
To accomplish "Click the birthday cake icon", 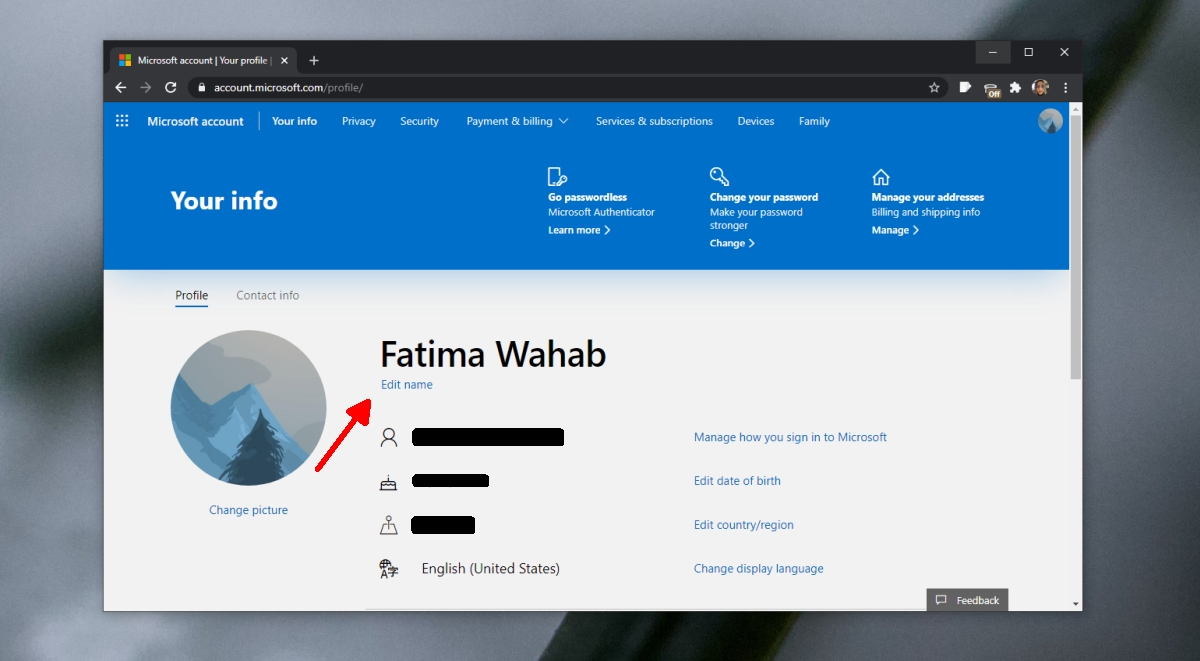I will point(388,483).
